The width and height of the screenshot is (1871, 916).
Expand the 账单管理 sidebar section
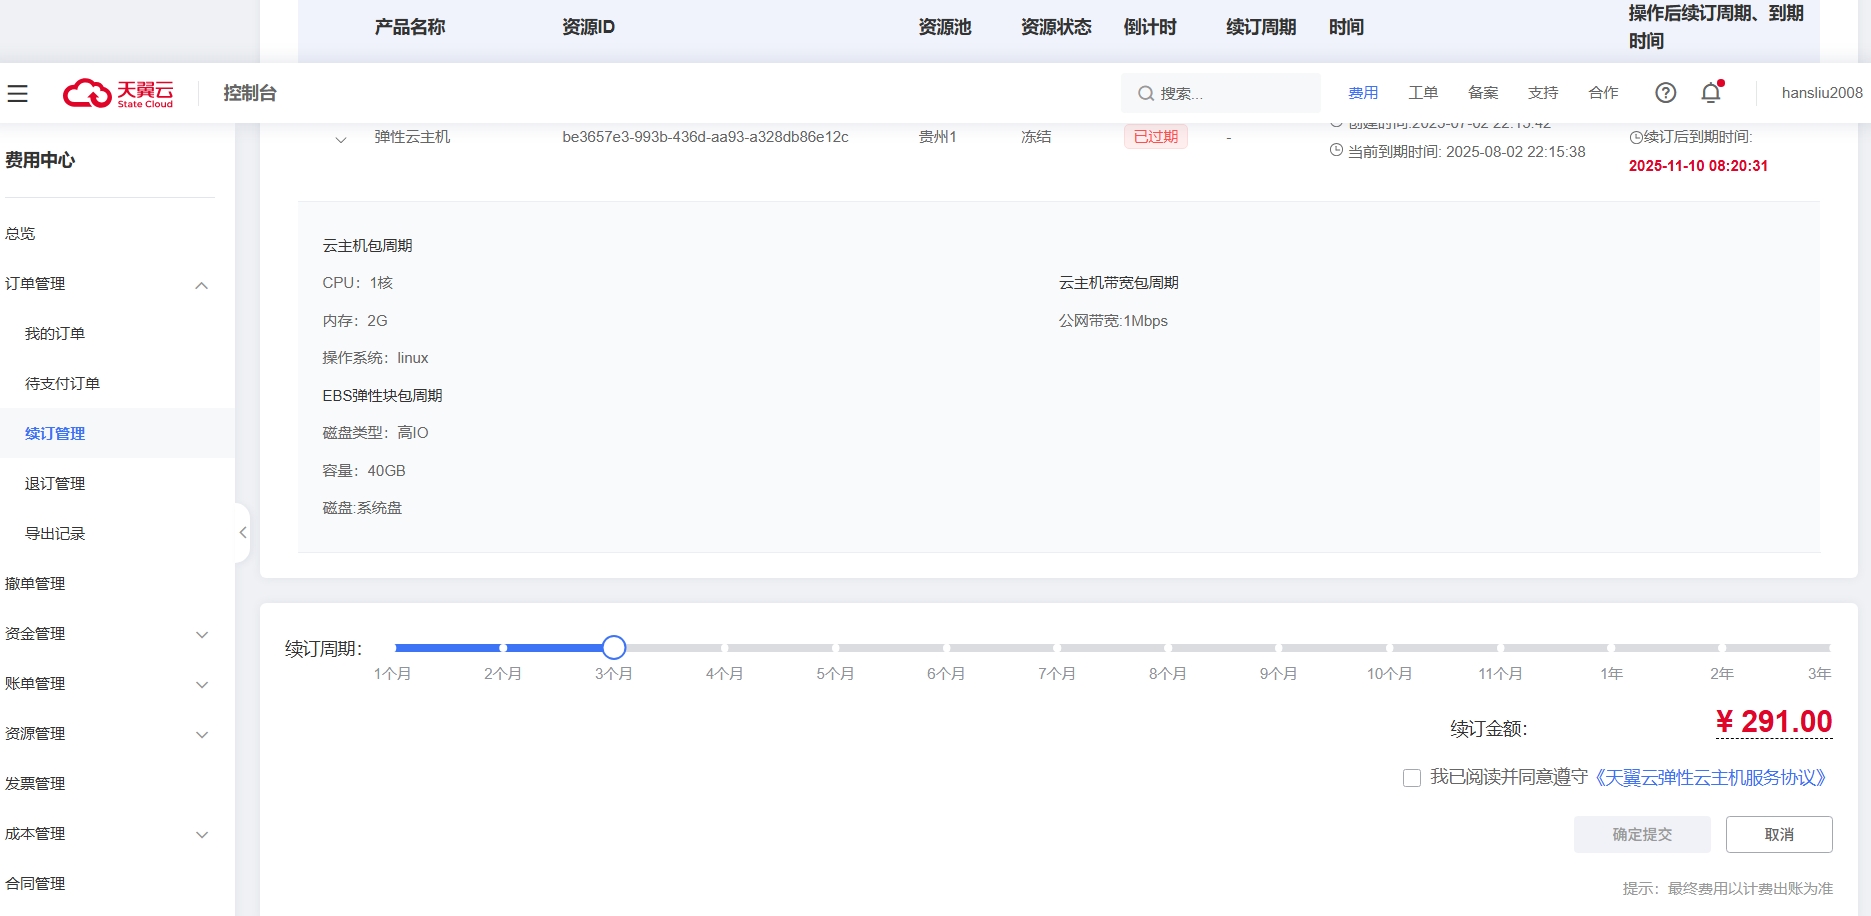[x=201, y=685]
